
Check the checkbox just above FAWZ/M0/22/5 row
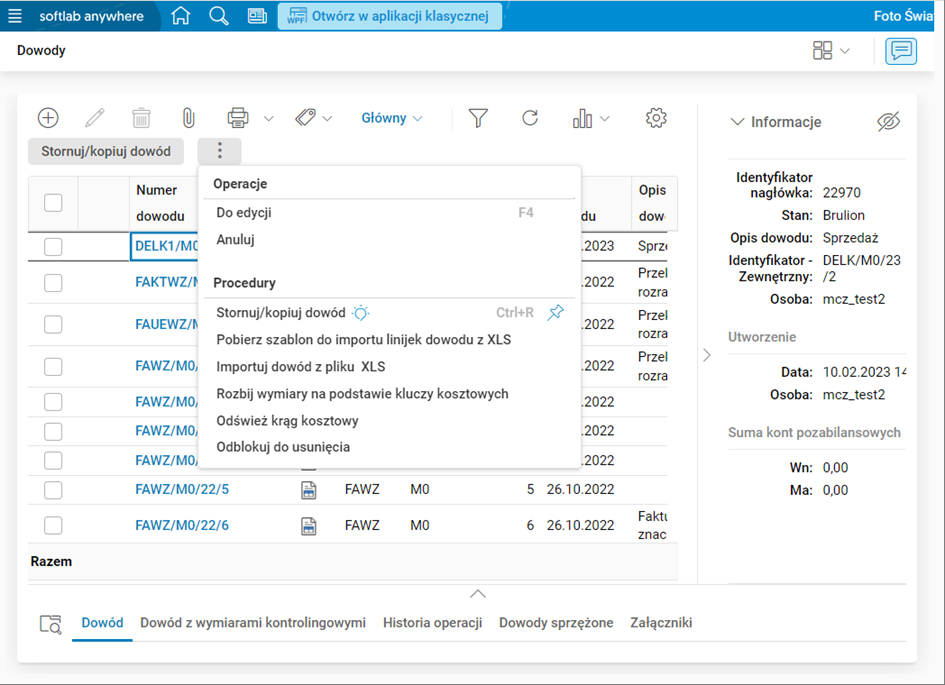point(53,461)
